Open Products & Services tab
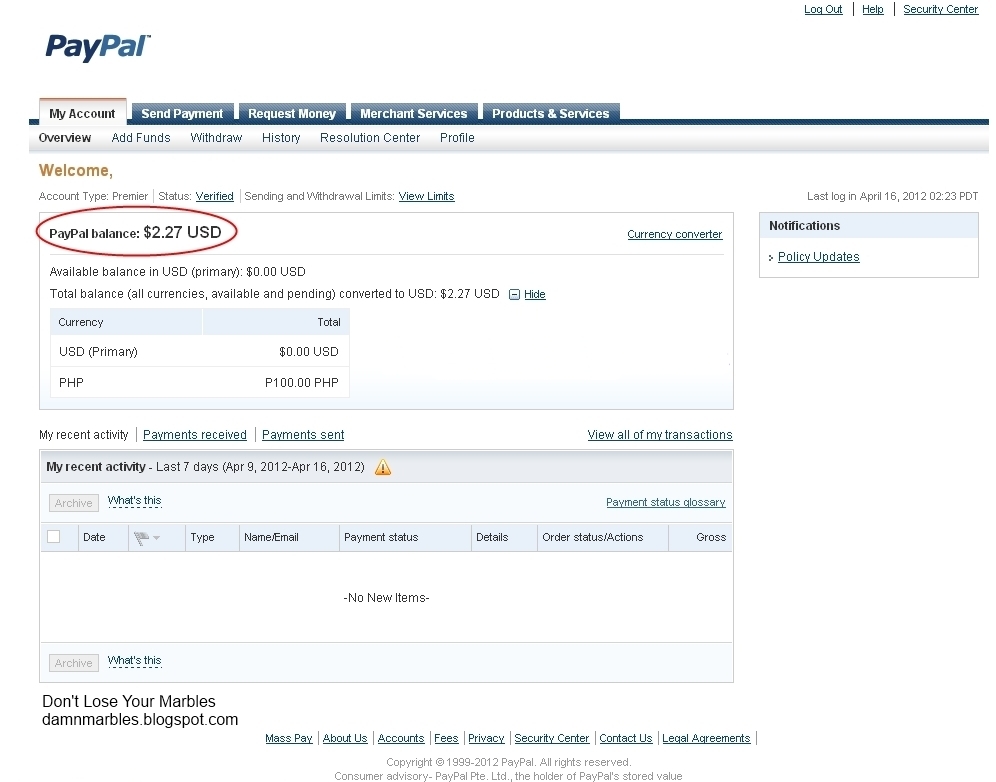The image size is (996, 782). 551,113
